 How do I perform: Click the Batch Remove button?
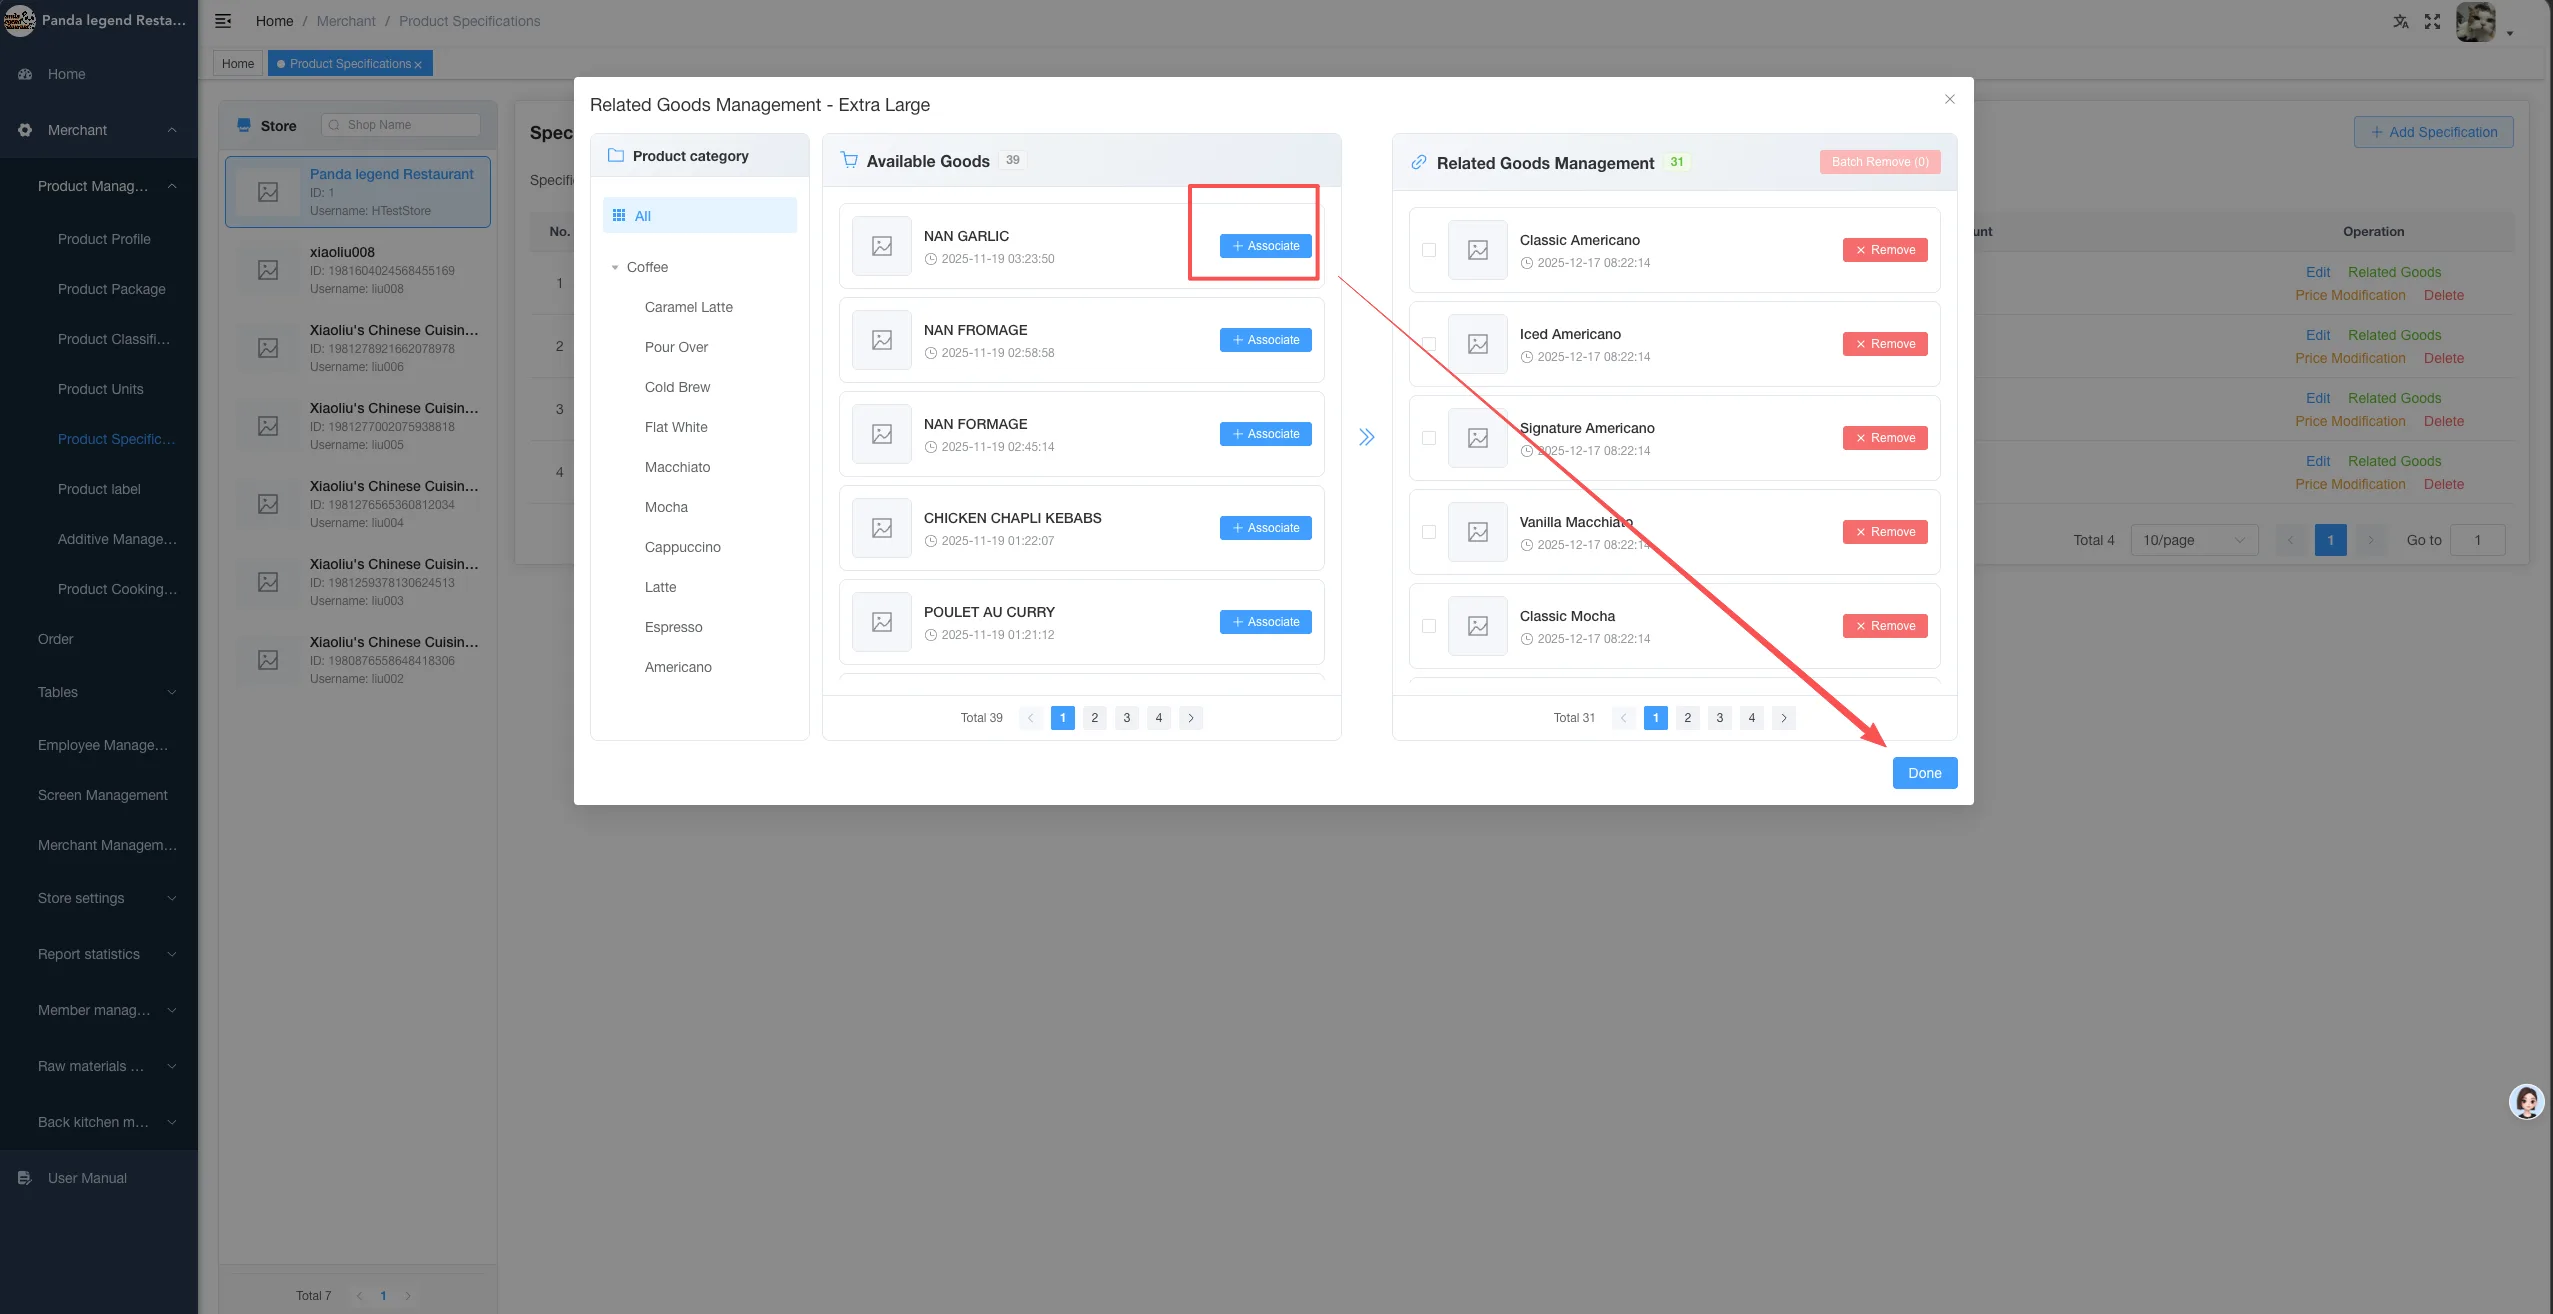[x=1880, y=162]
